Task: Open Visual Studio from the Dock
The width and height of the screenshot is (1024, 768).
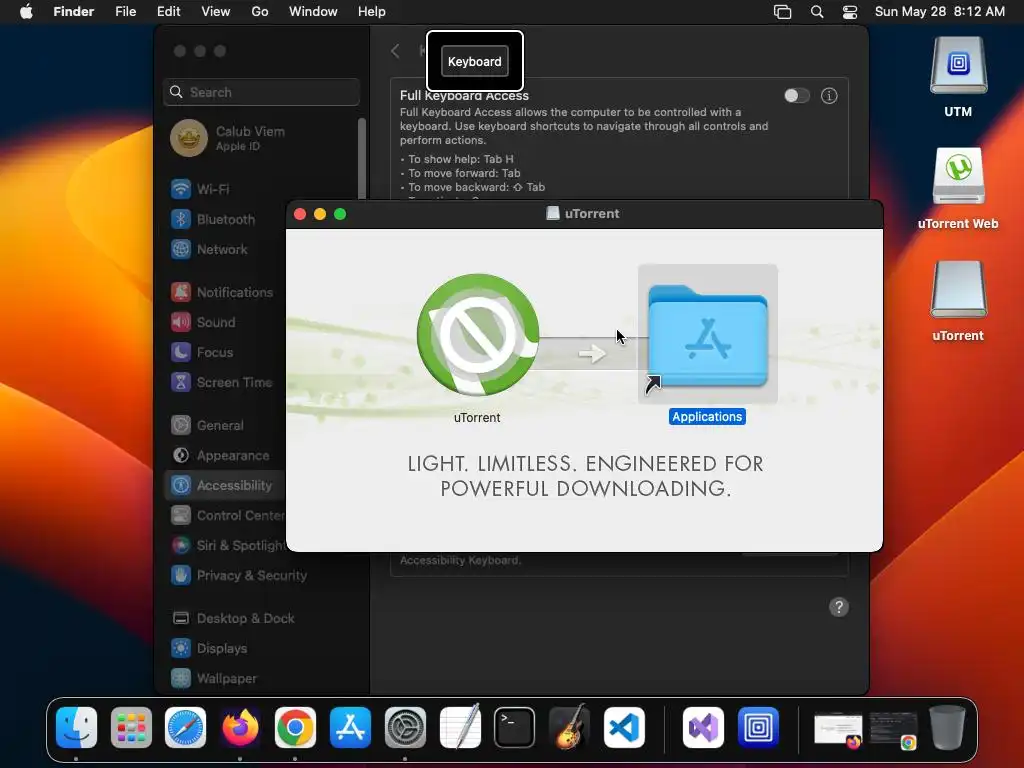Action: [703, 727]
